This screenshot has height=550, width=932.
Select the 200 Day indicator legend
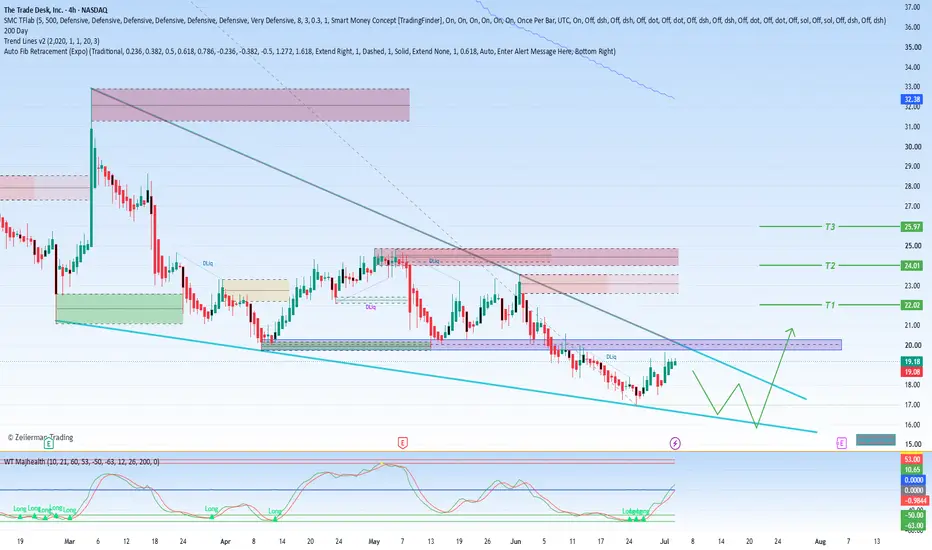(x=15, y=31)
